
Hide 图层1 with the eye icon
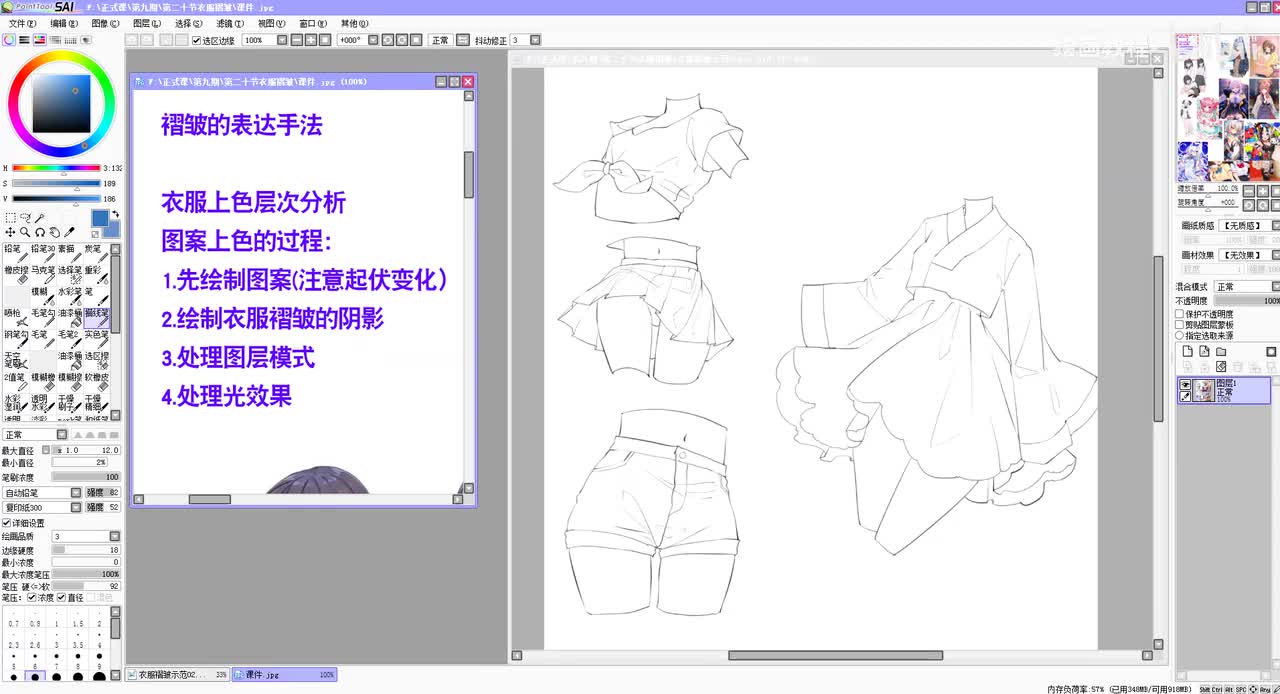point(1186,385)
